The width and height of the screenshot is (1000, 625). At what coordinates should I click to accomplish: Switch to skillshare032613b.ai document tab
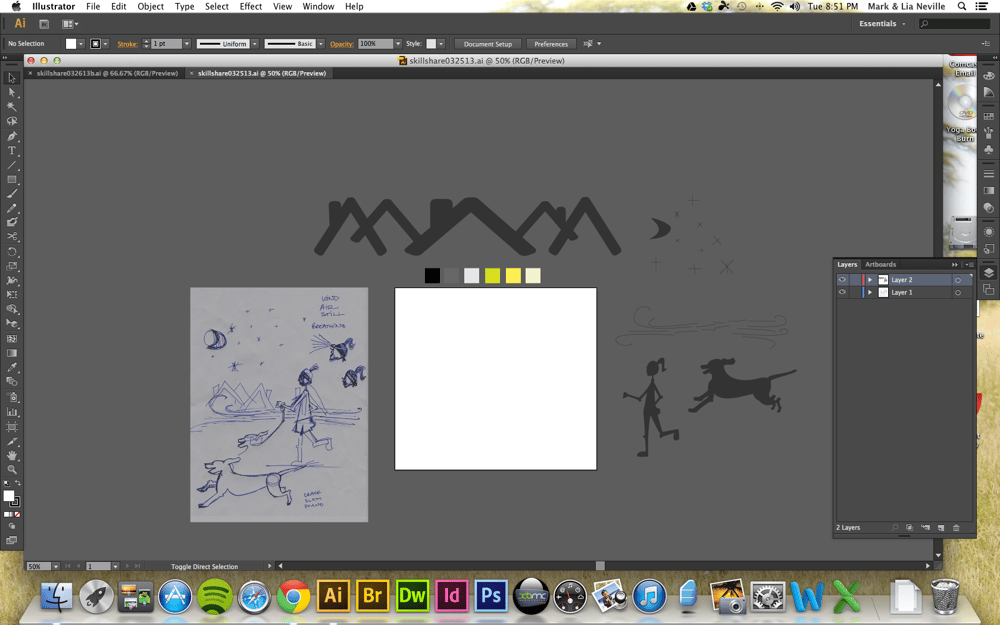point(107,73)
